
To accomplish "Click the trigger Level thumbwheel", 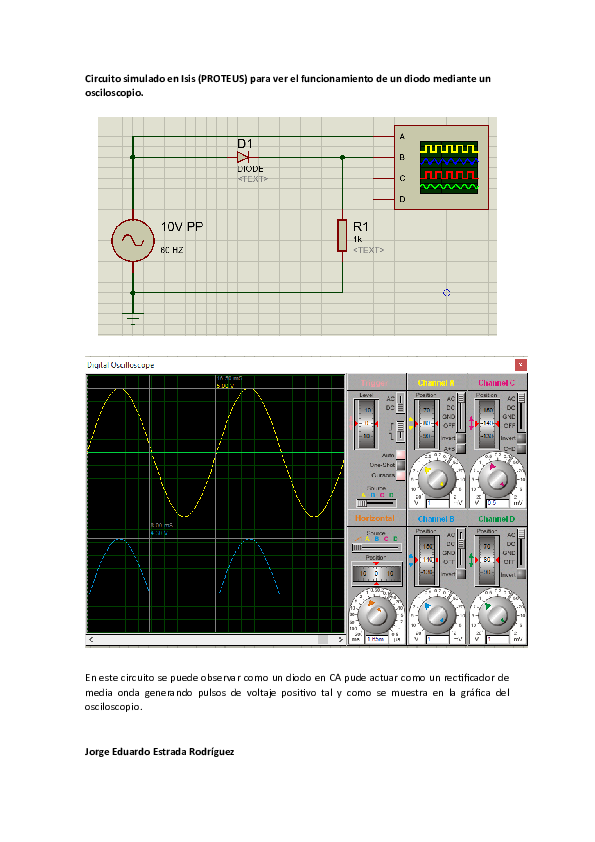I will (366, 423).
